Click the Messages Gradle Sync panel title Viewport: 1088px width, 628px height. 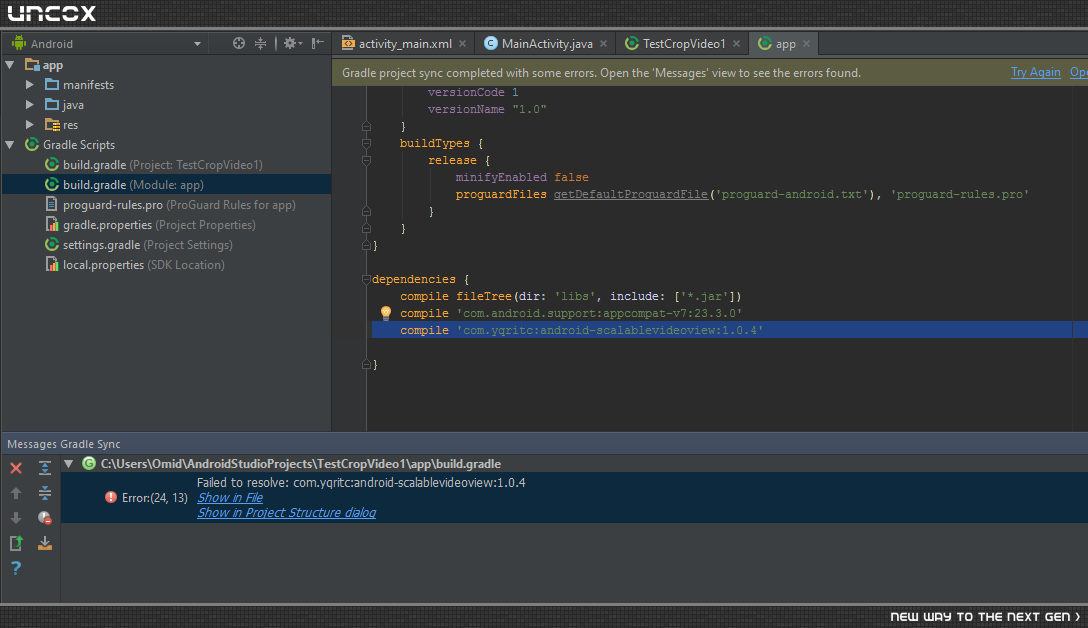point(64,444)
